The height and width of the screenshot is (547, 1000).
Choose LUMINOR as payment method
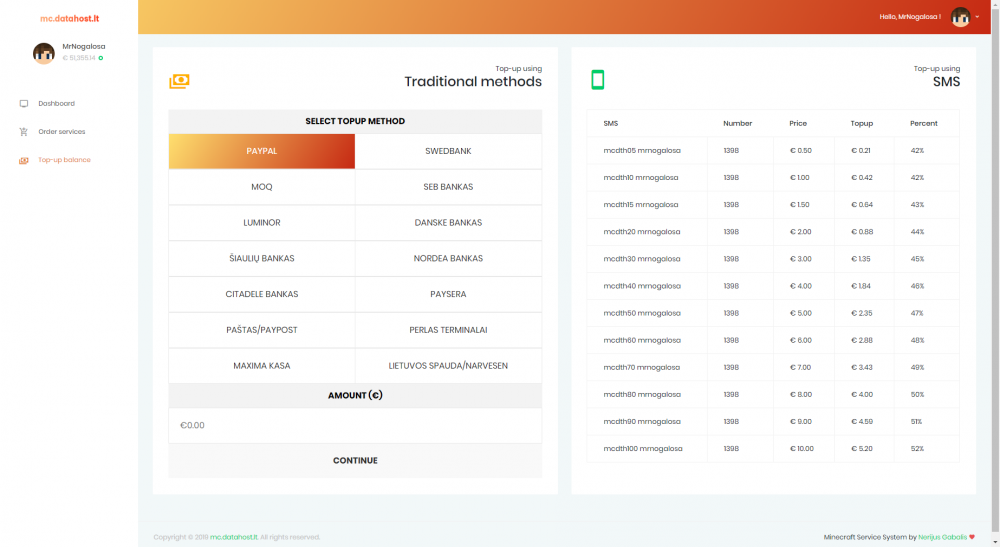(x=261, y=222)
